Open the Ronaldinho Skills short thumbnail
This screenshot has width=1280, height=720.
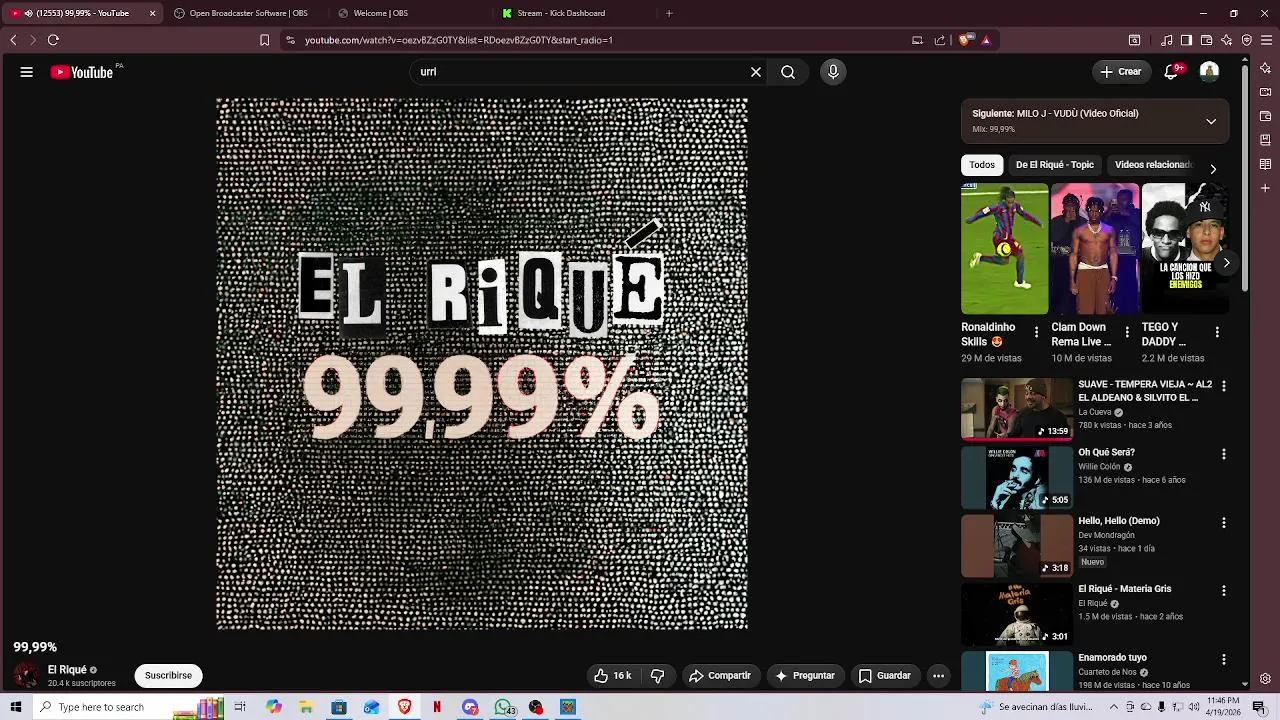coord(1005,249)
